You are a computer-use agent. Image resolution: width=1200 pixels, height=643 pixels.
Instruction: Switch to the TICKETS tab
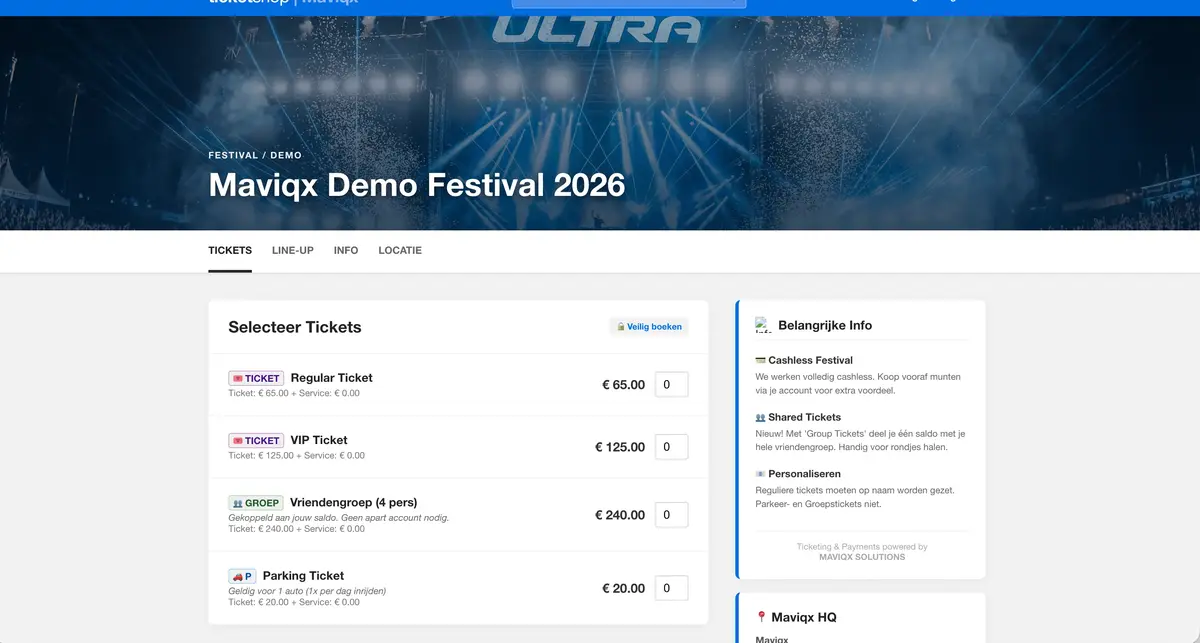click(229, 250)
